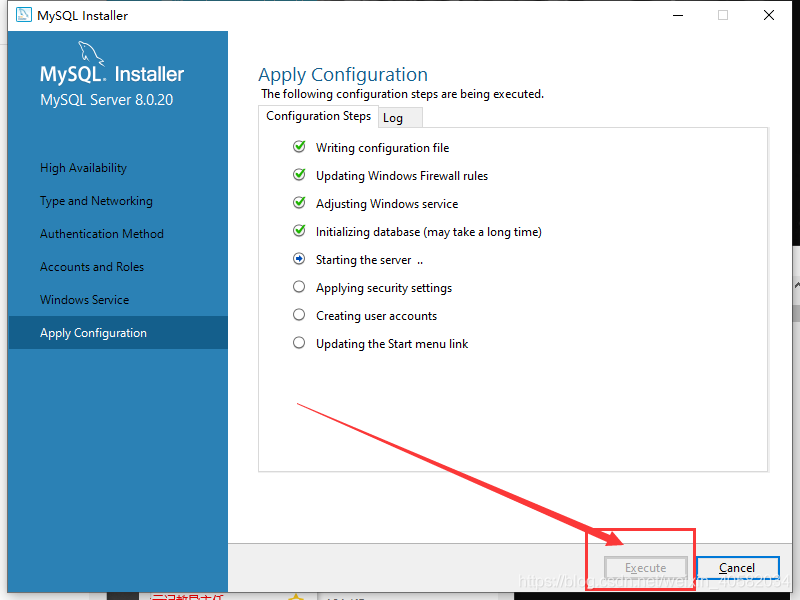The width and height of the screenshot is (800, 600).
Task: Go to the Authentication Method step
Action: tap(102, 234)
